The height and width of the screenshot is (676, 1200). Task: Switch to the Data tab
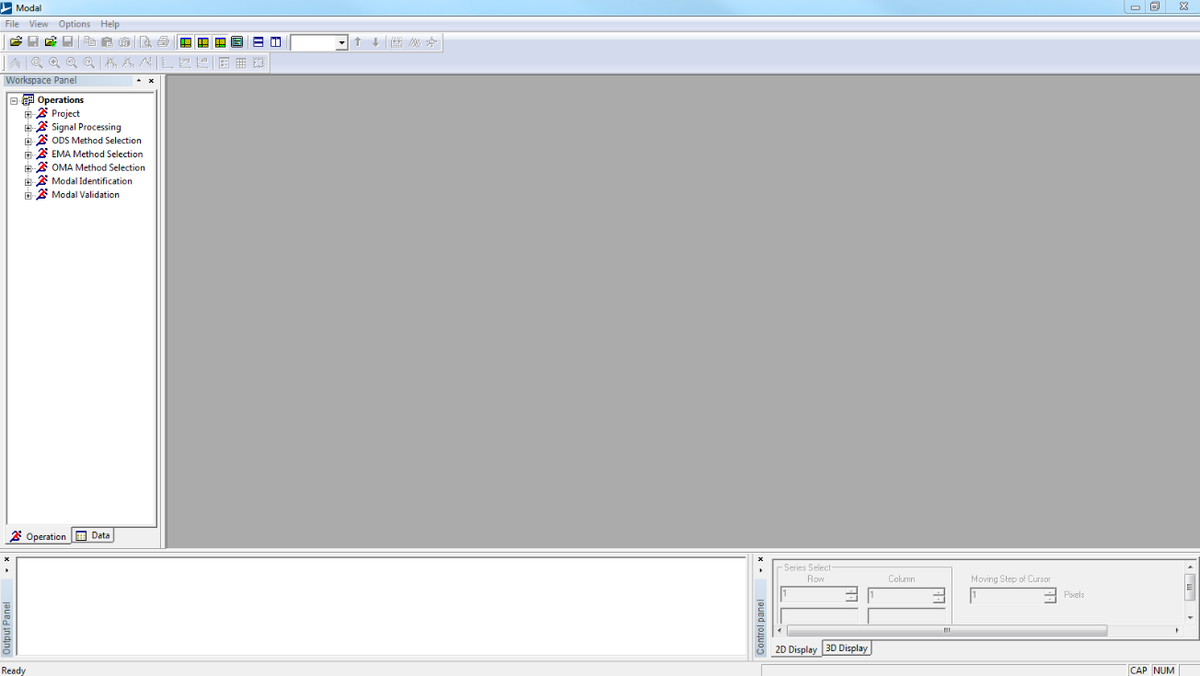[92, 534]
